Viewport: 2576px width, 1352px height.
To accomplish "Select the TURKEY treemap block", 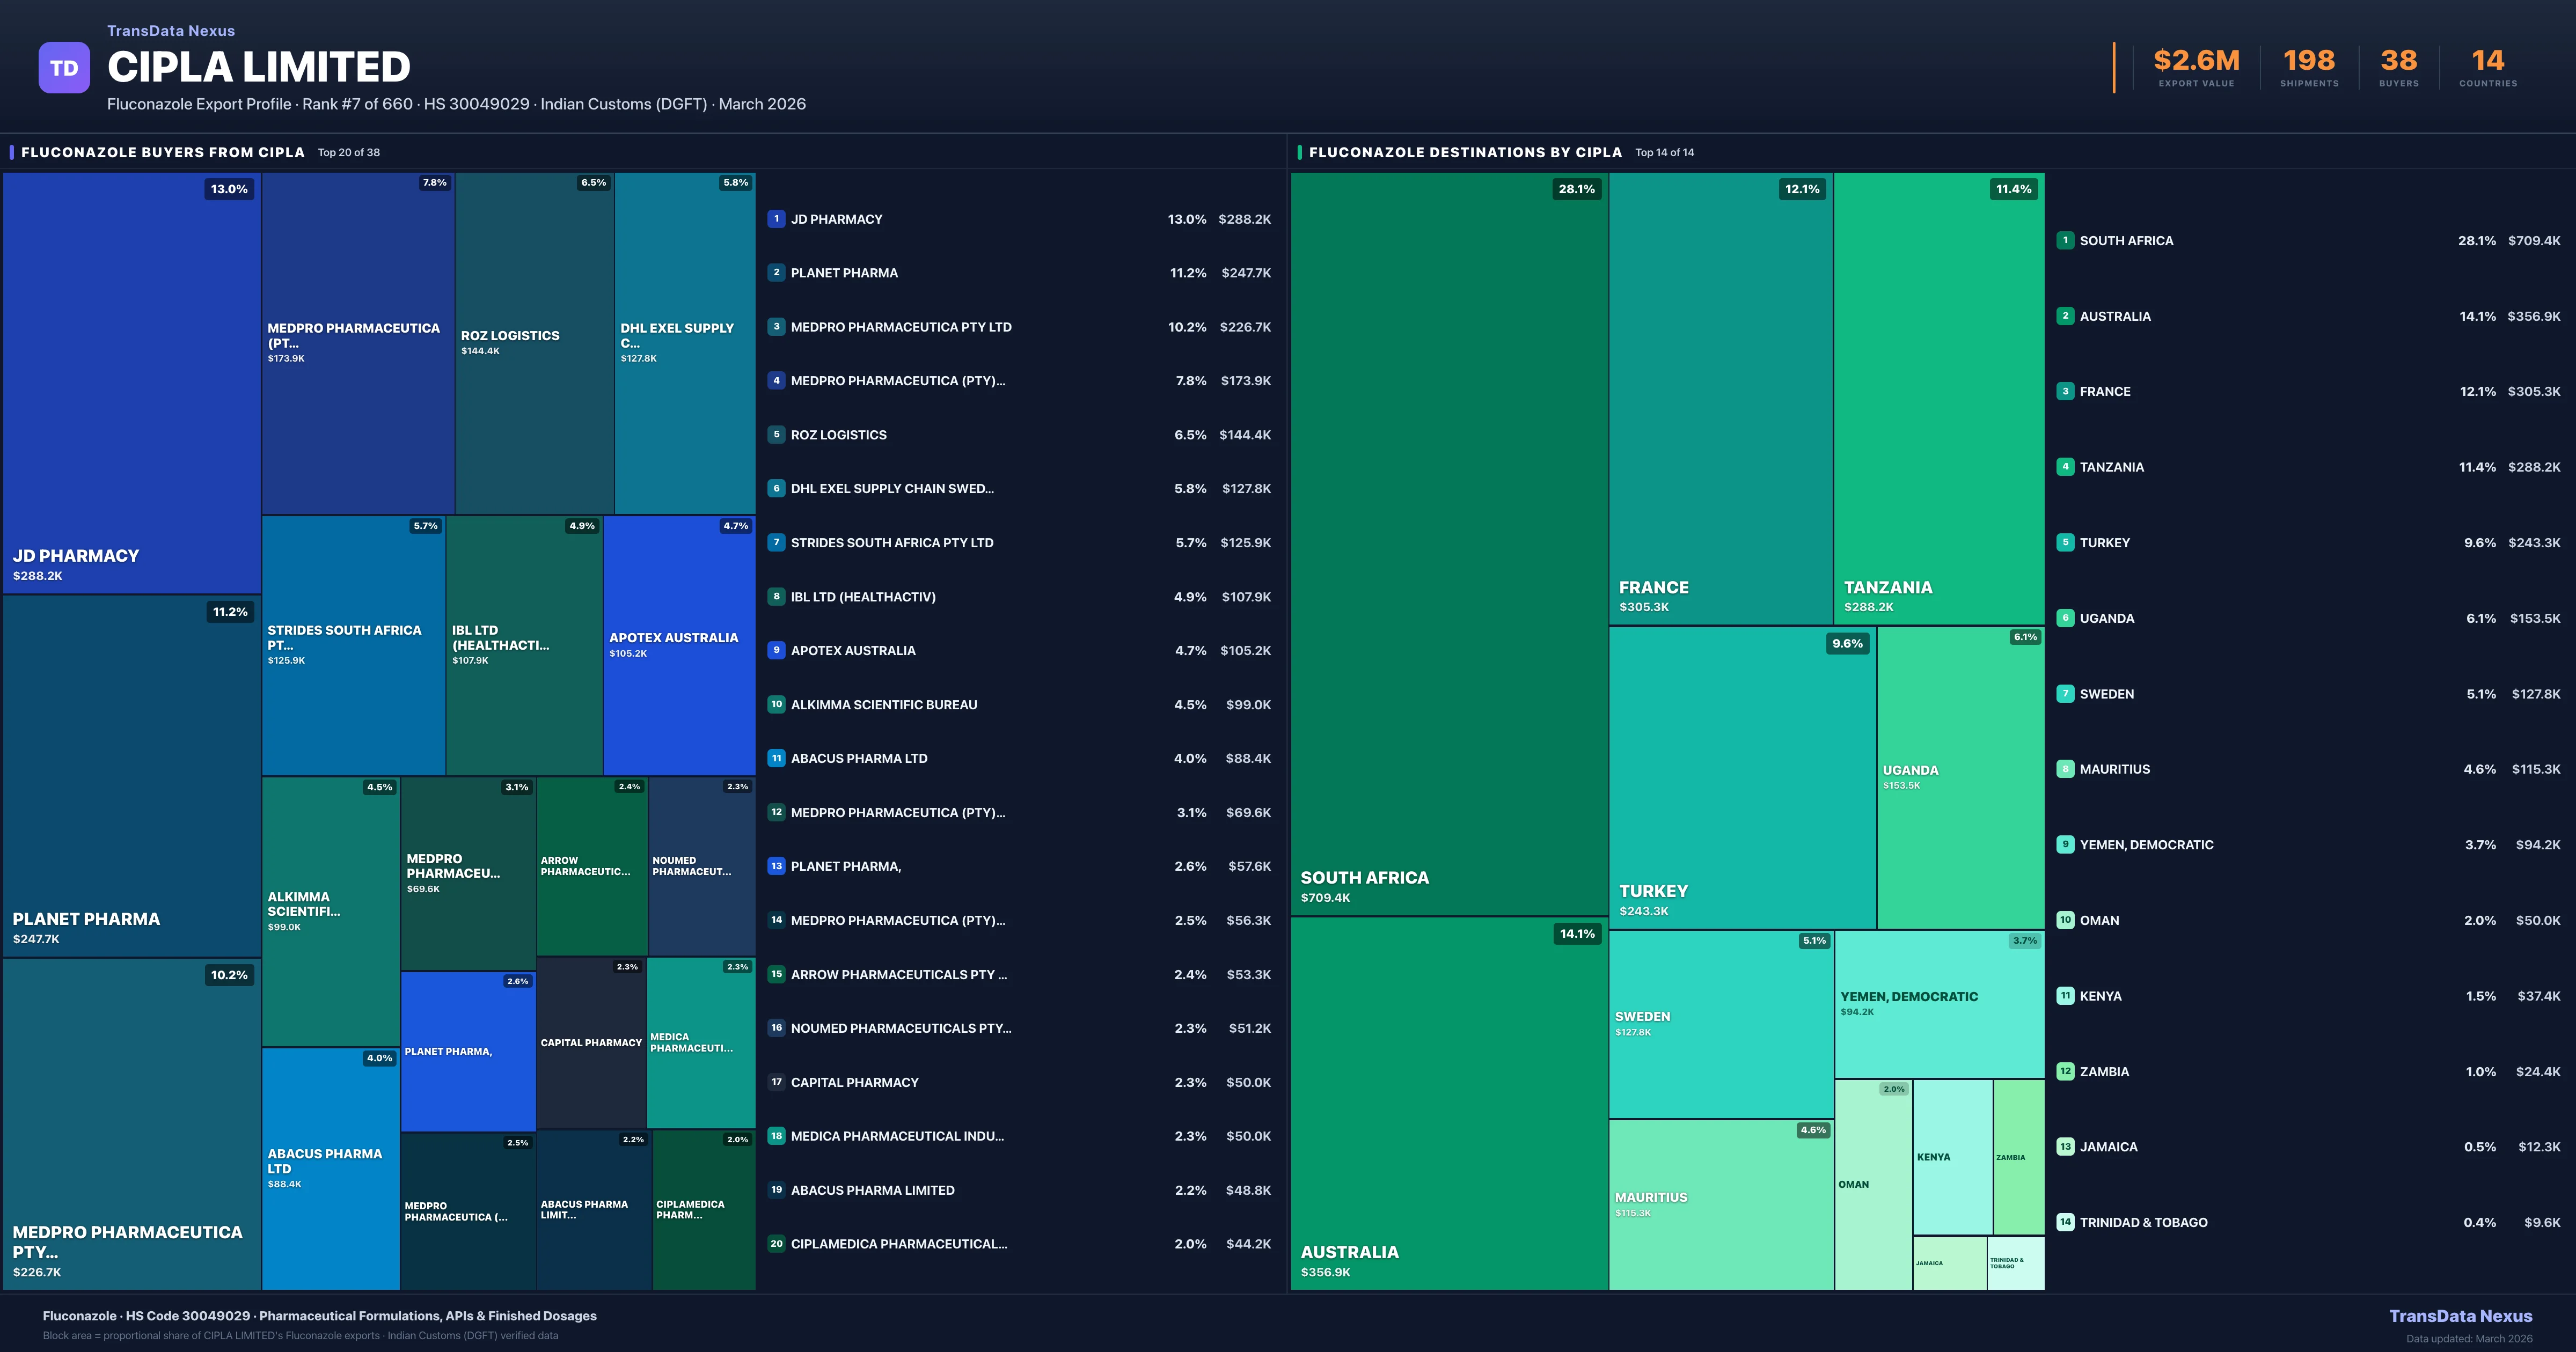I will [1742, 777].
